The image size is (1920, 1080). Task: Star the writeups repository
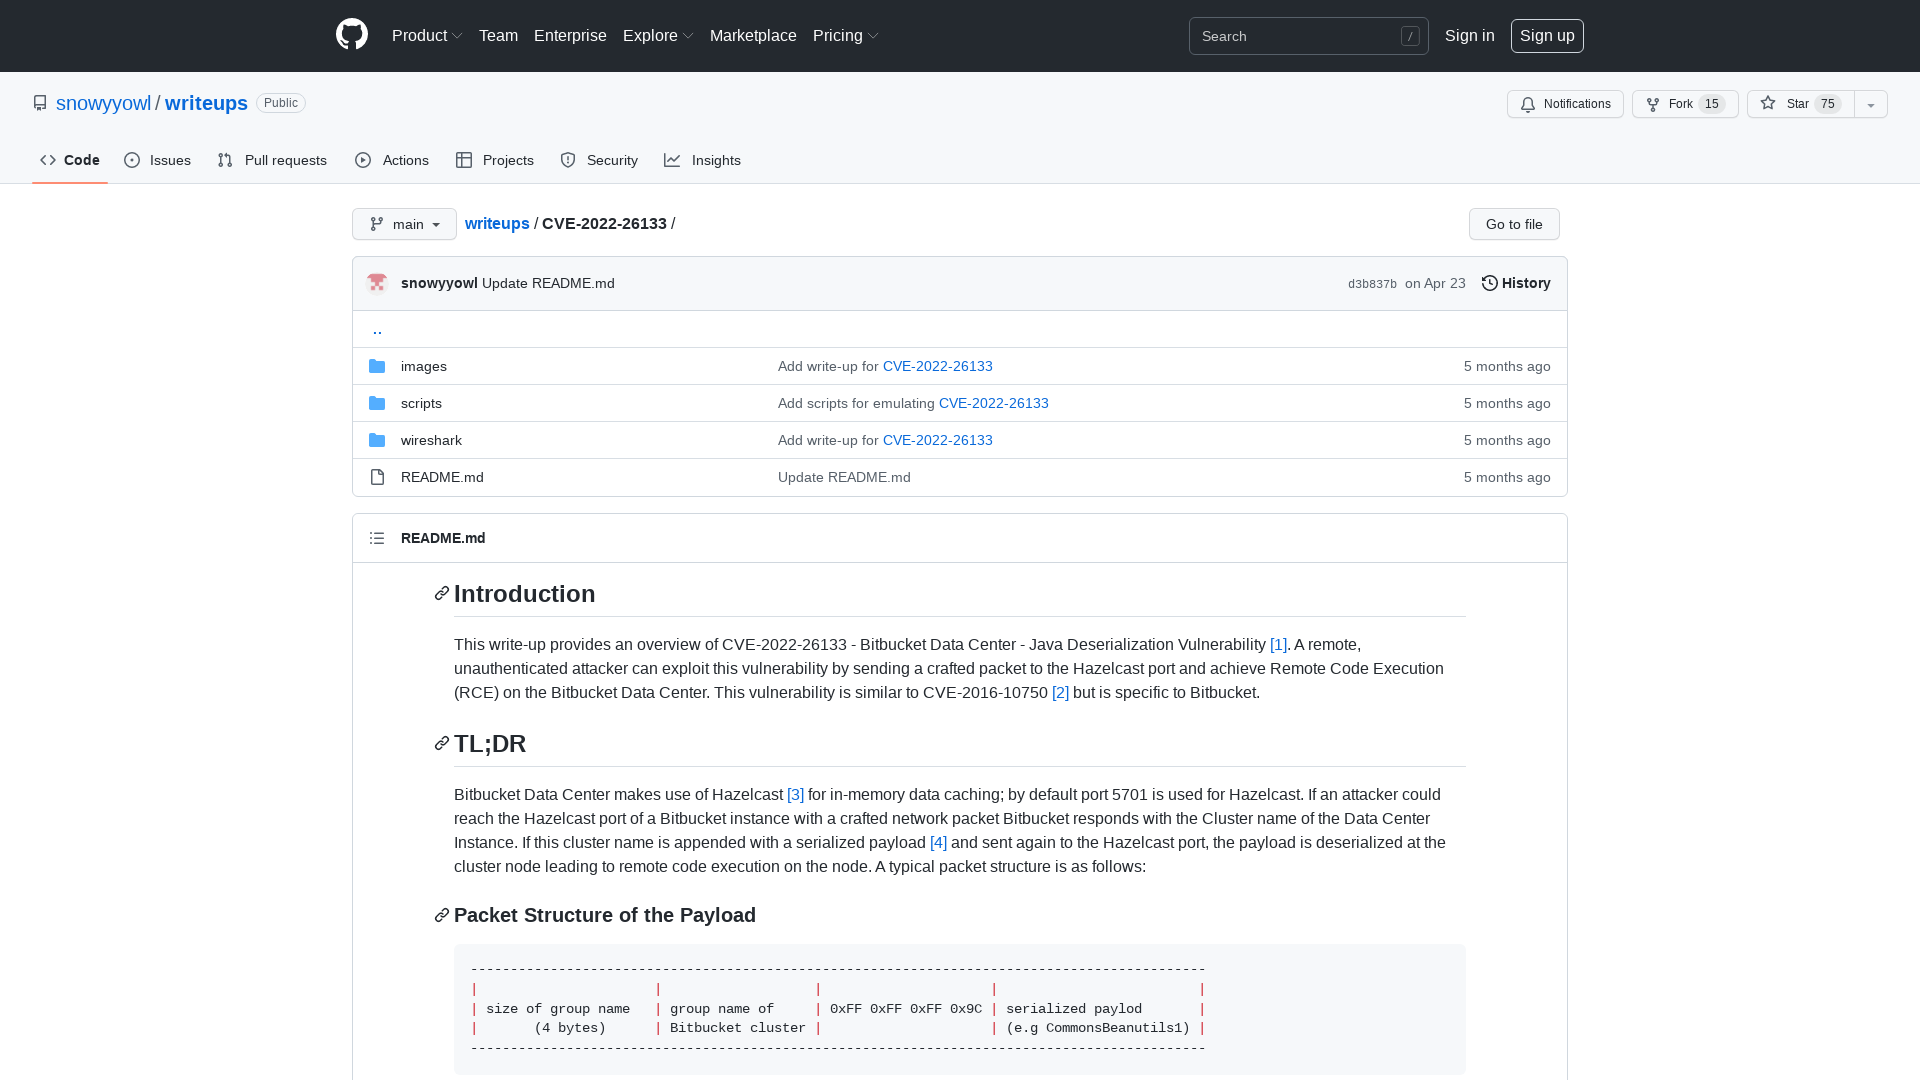click(1800, 104)
